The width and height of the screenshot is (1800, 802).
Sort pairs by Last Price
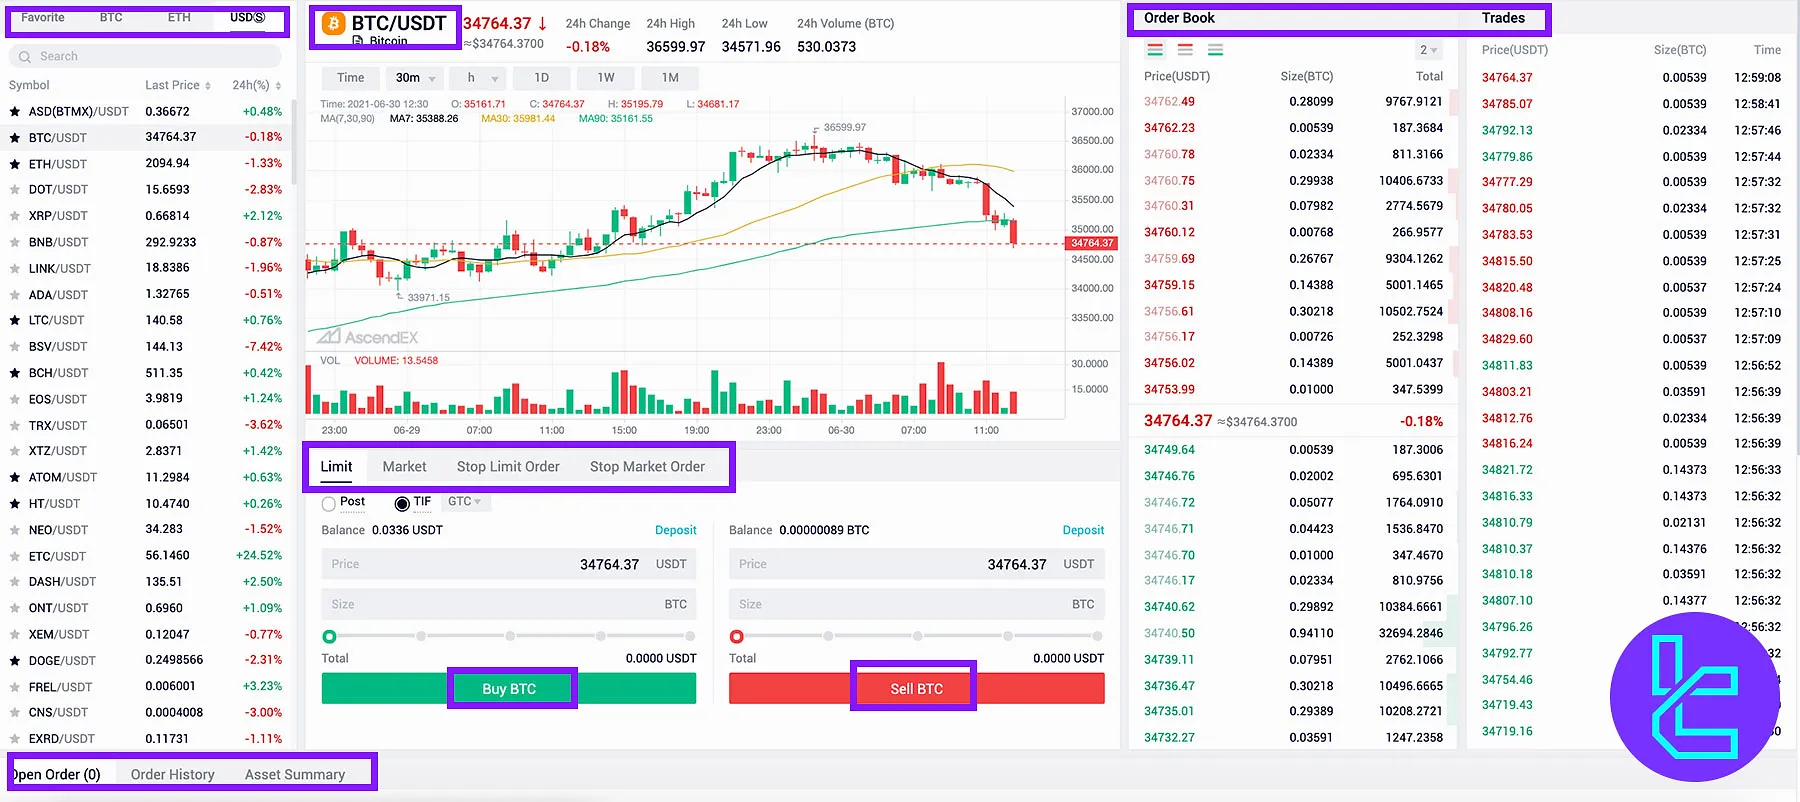178,85
